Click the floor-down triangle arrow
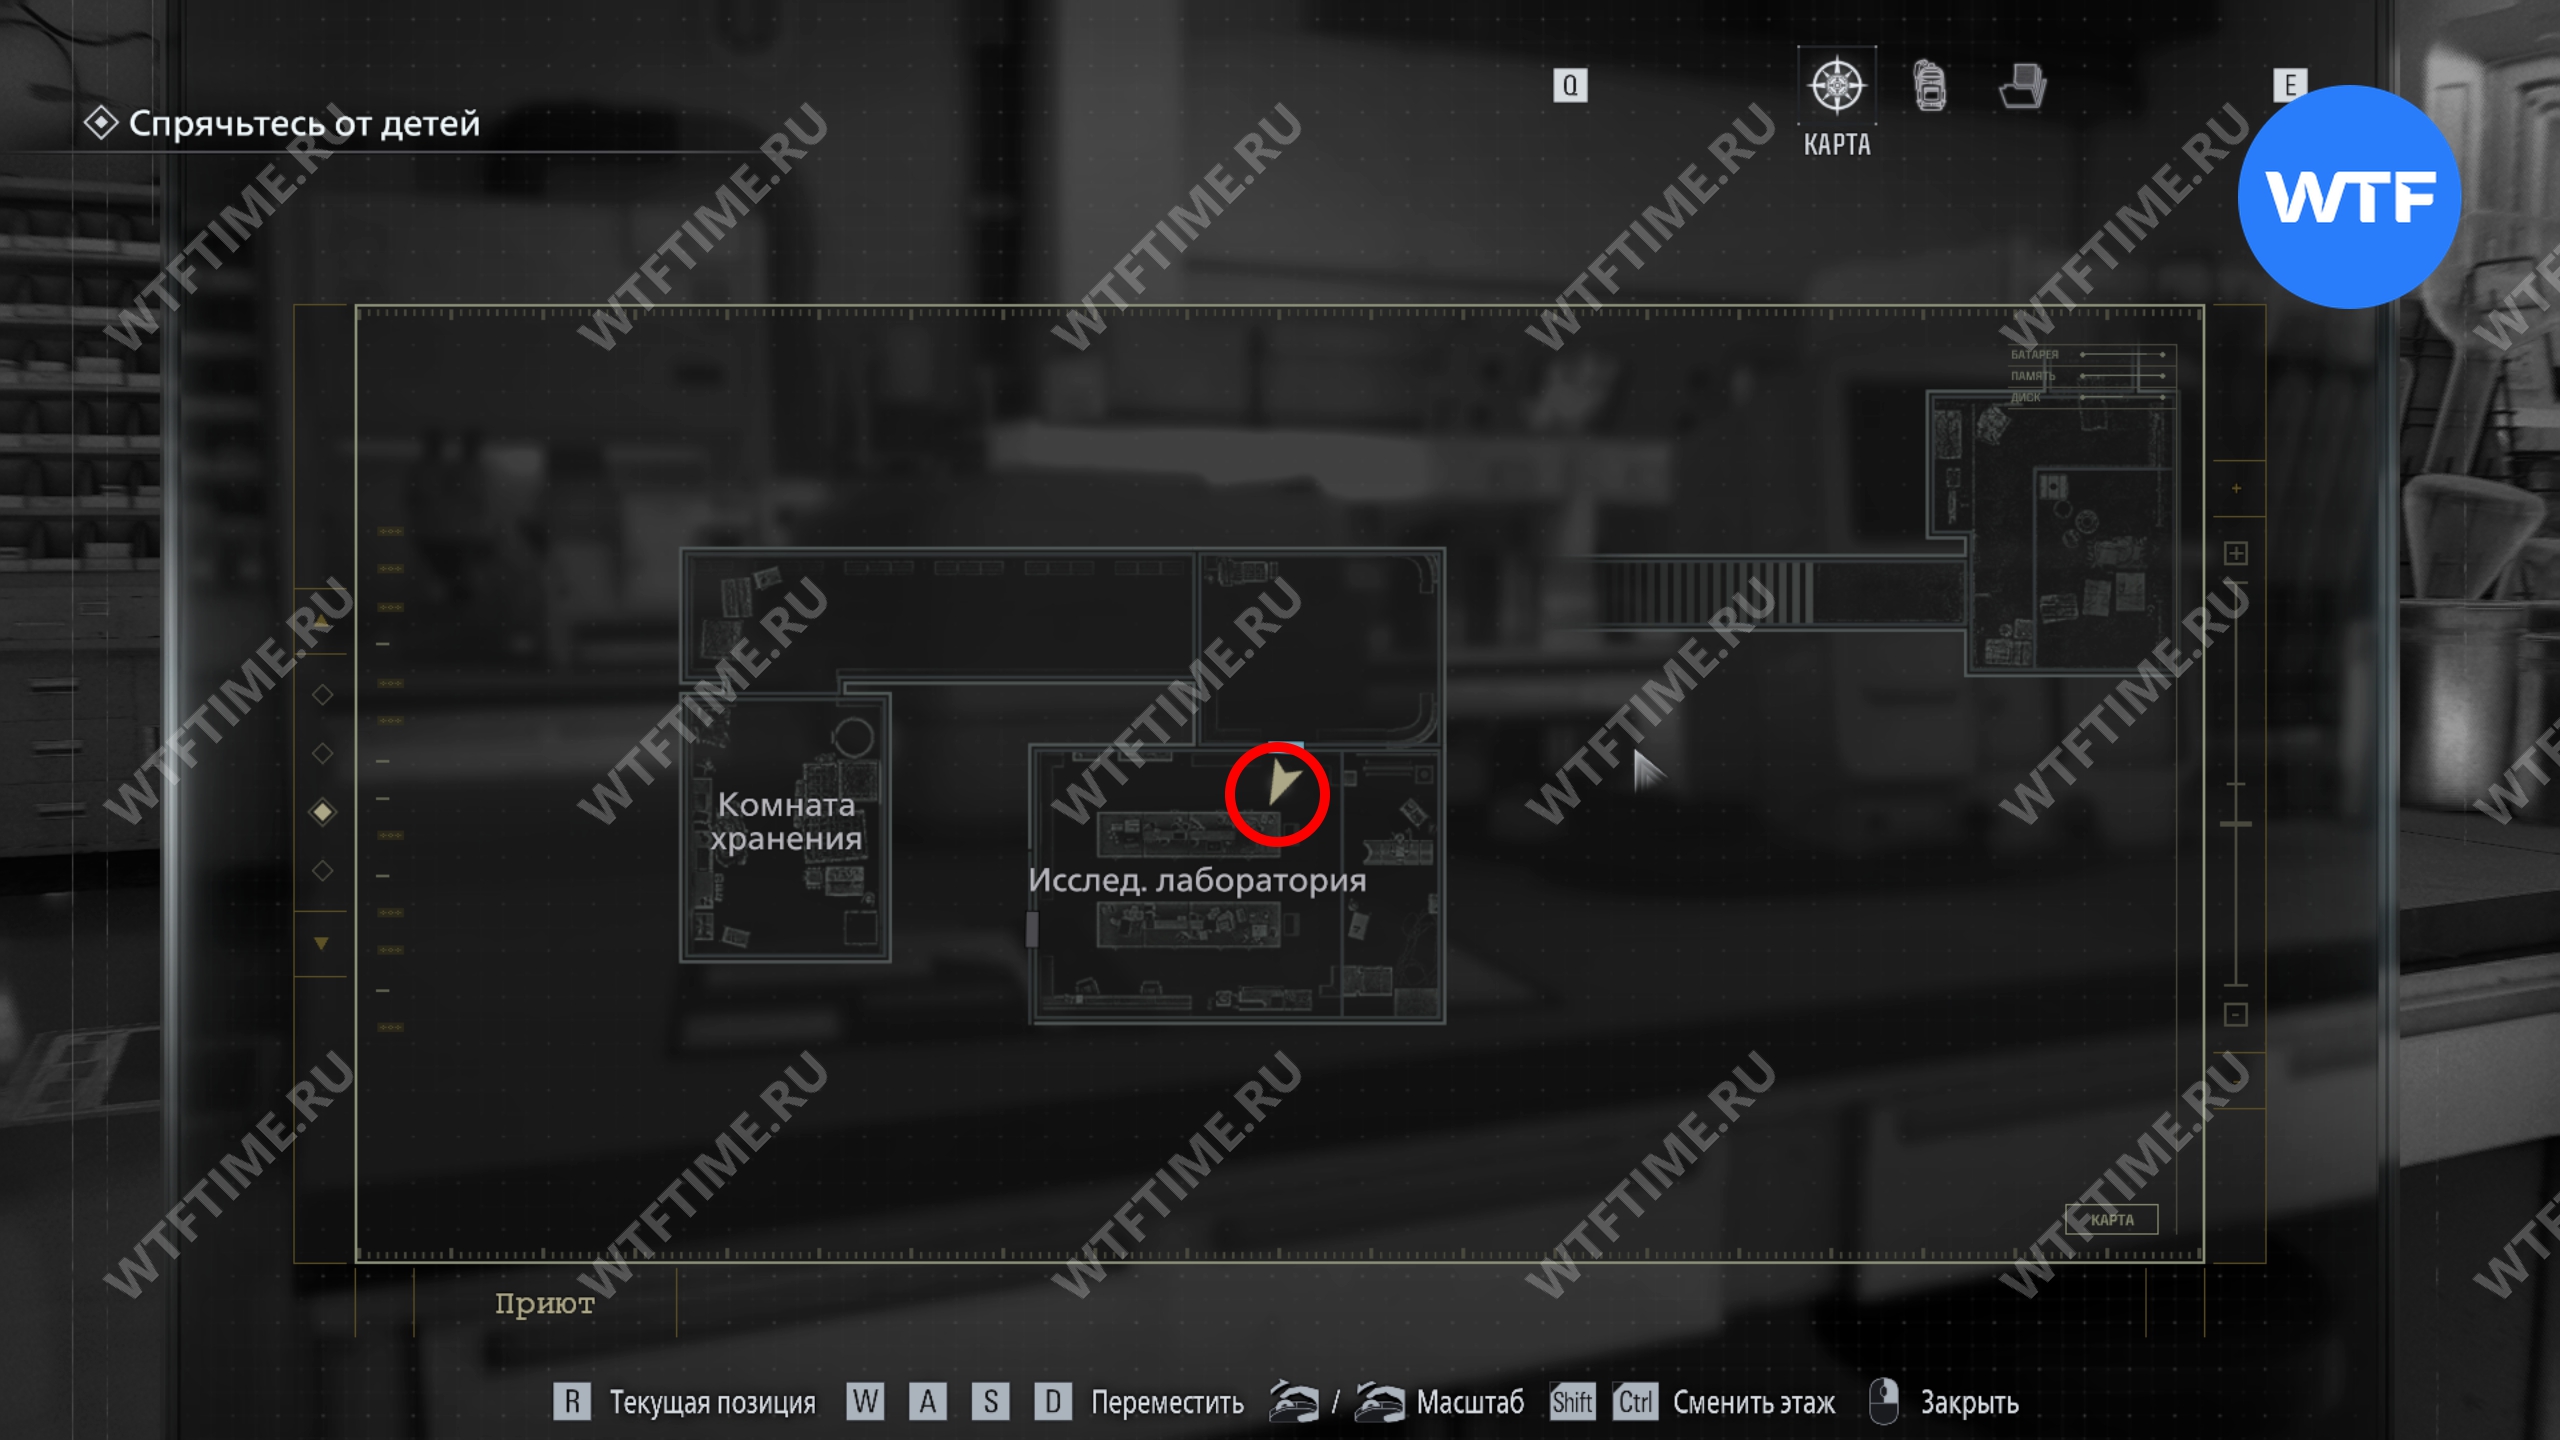The height and width of the screenshot is (1440, 2560). (321, 943)
